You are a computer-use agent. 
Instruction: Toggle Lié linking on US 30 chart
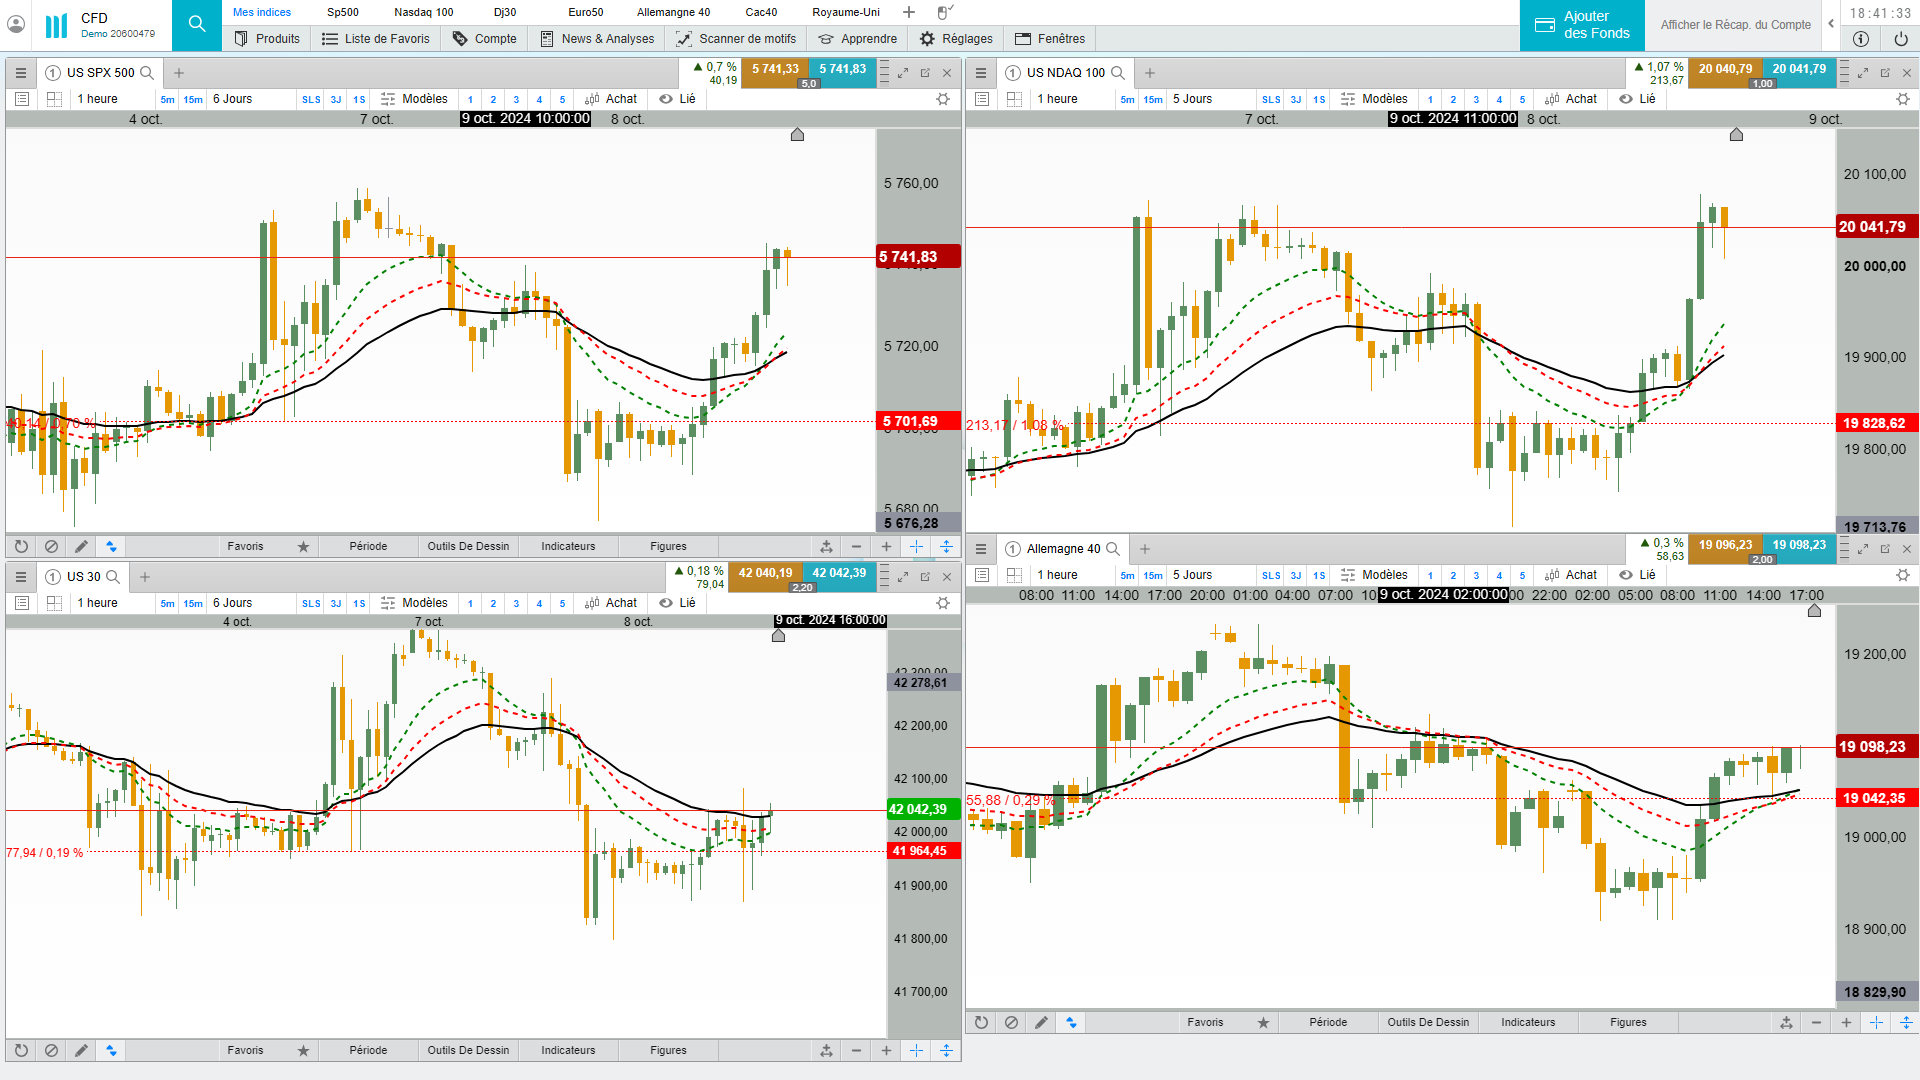666,603
